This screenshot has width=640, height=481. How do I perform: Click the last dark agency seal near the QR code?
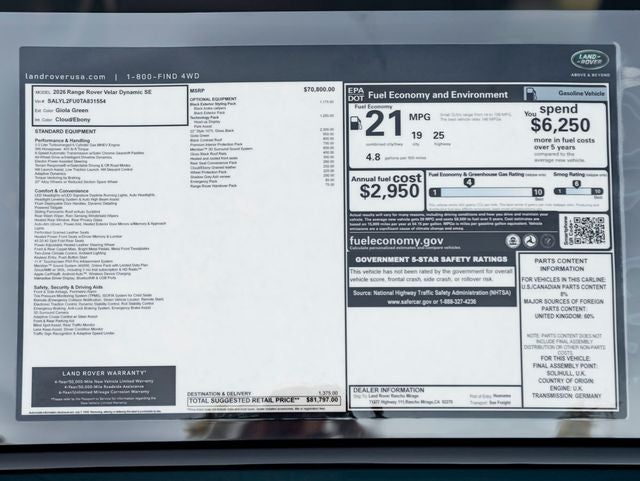(x=547, y=241)
